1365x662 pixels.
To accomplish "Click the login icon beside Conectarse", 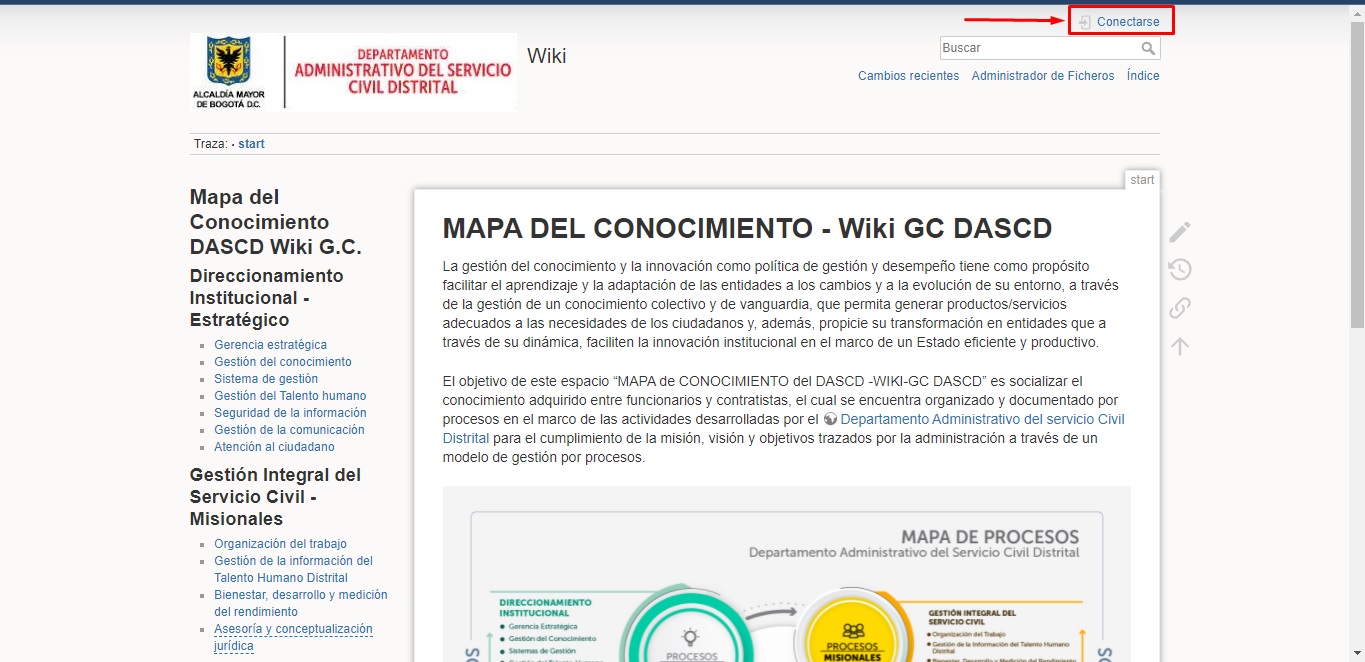I will click(1085, 21).
